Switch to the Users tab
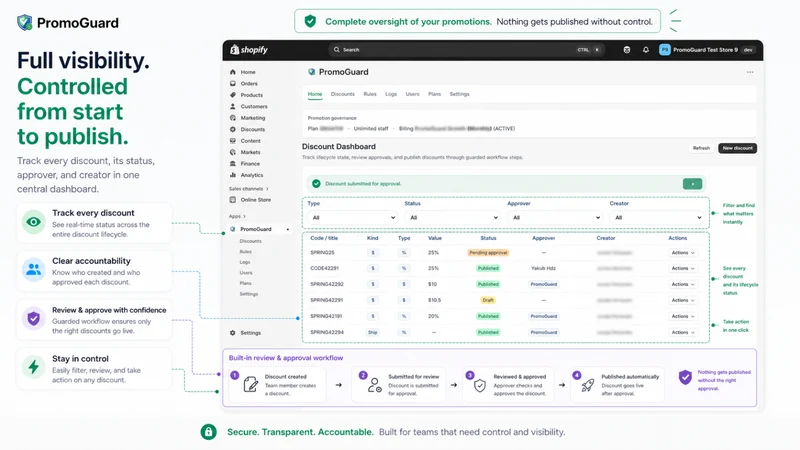Screen dimensions: 800x450 [412, 94]
